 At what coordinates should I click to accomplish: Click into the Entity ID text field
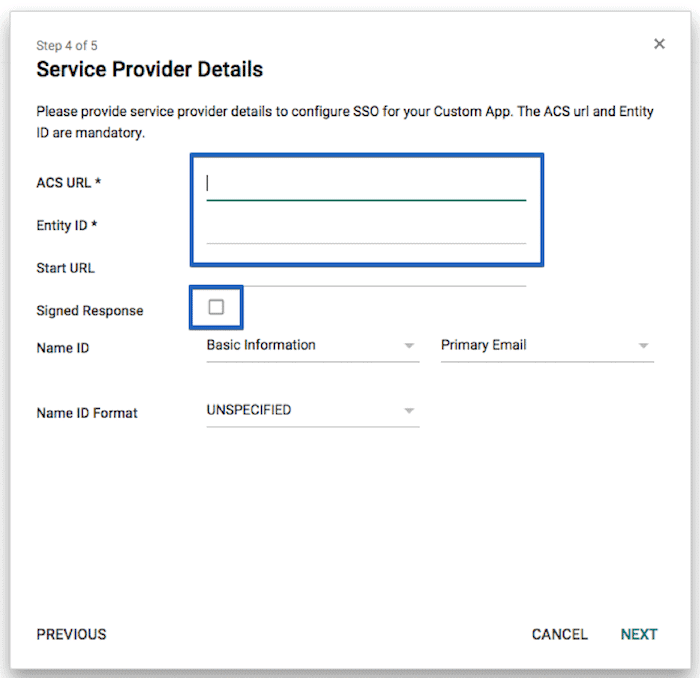coord(366,231)
